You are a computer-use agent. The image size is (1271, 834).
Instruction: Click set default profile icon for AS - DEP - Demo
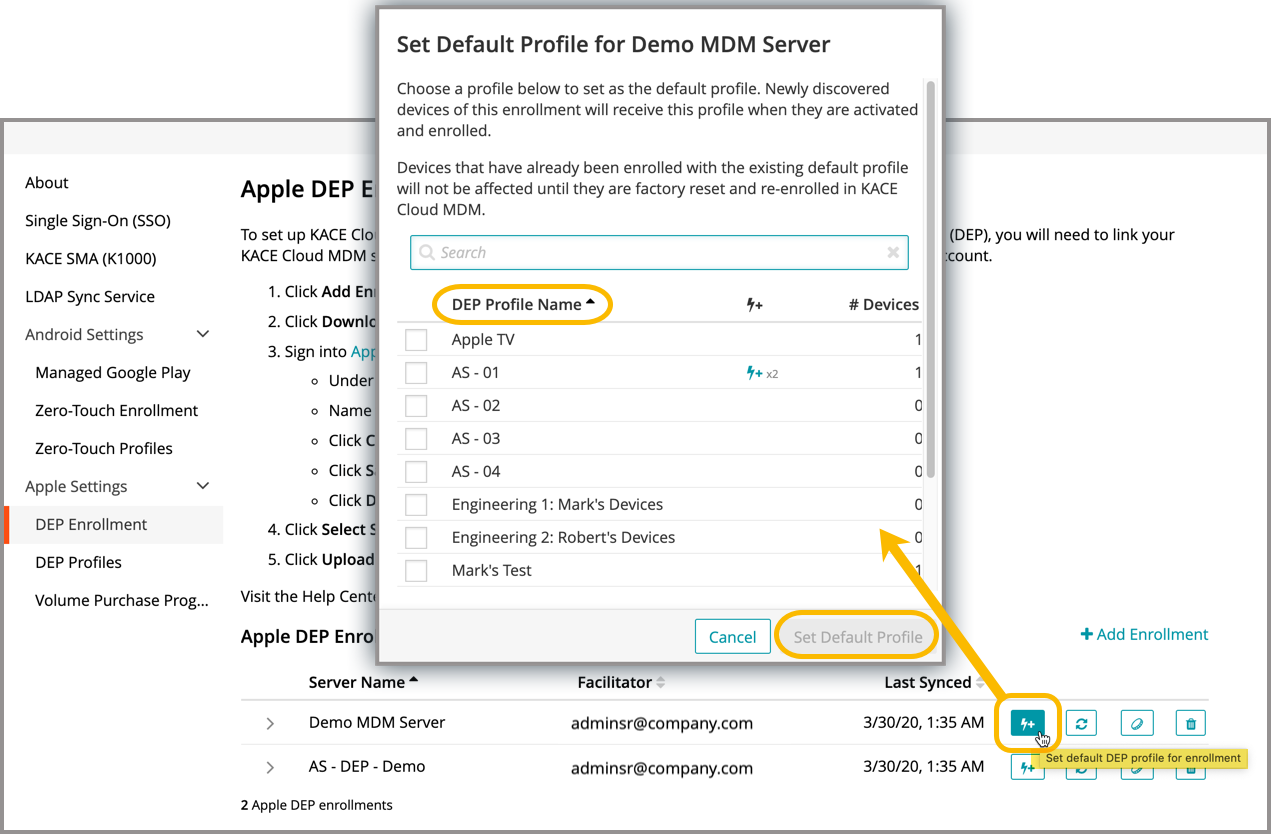click(x=1027, y=767)
